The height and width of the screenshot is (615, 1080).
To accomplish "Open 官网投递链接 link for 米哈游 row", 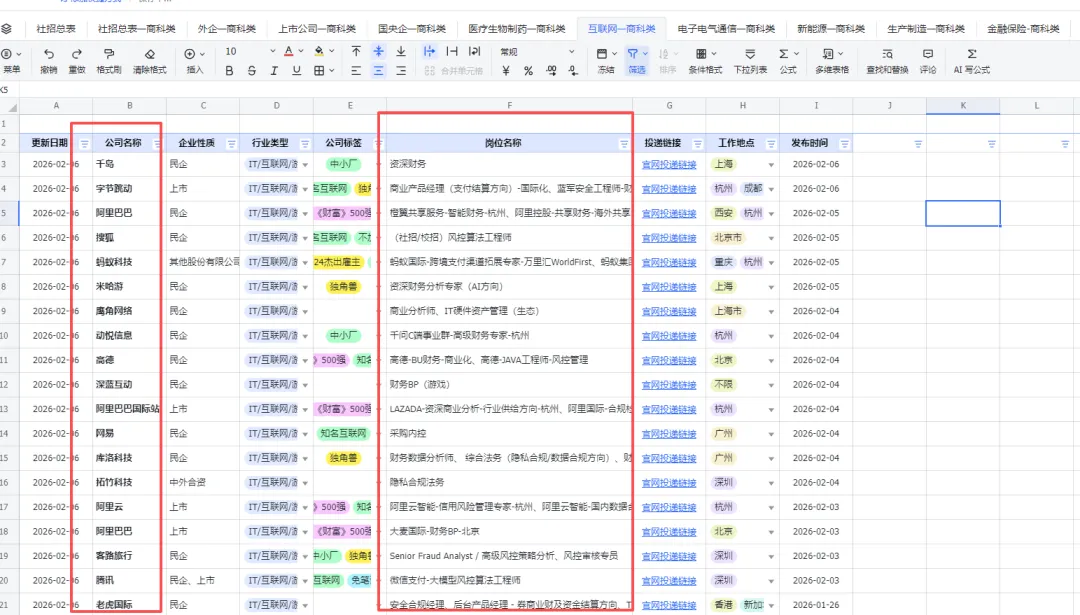I will 669,287.
